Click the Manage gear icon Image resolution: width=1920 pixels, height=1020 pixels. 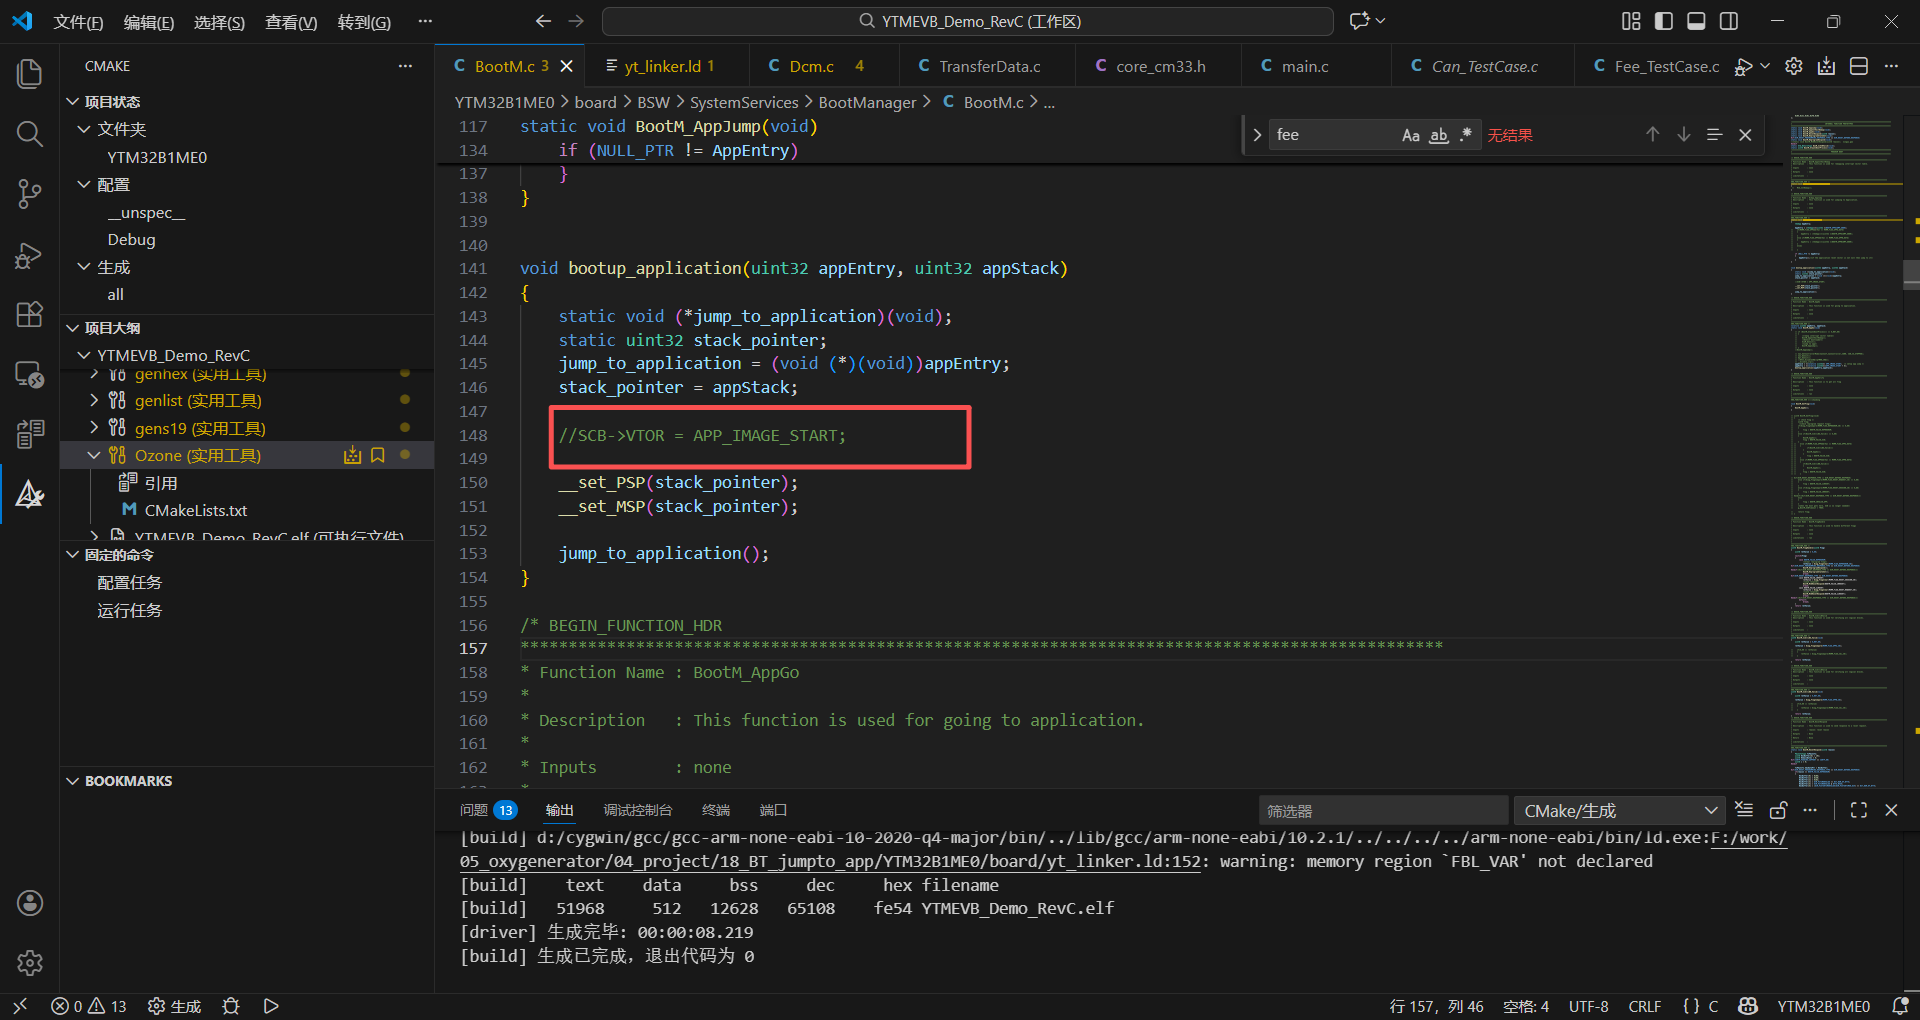coord(30,962)
